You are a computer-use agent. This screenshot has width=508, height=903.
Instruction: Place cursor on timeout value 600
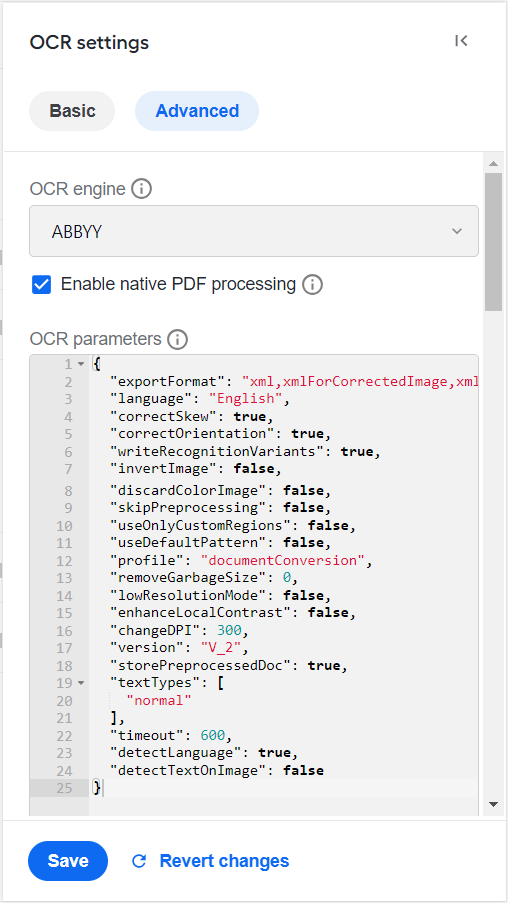point(213,735)
